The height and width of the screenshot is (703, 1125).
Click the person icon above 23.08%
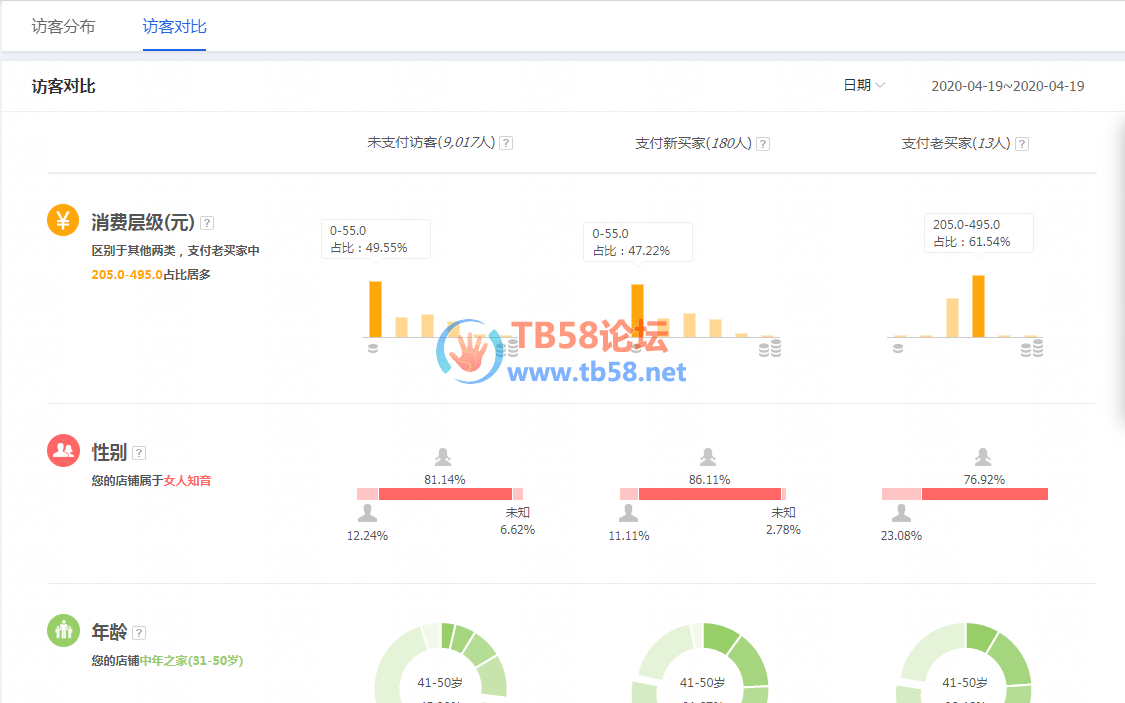click(901, 513)
